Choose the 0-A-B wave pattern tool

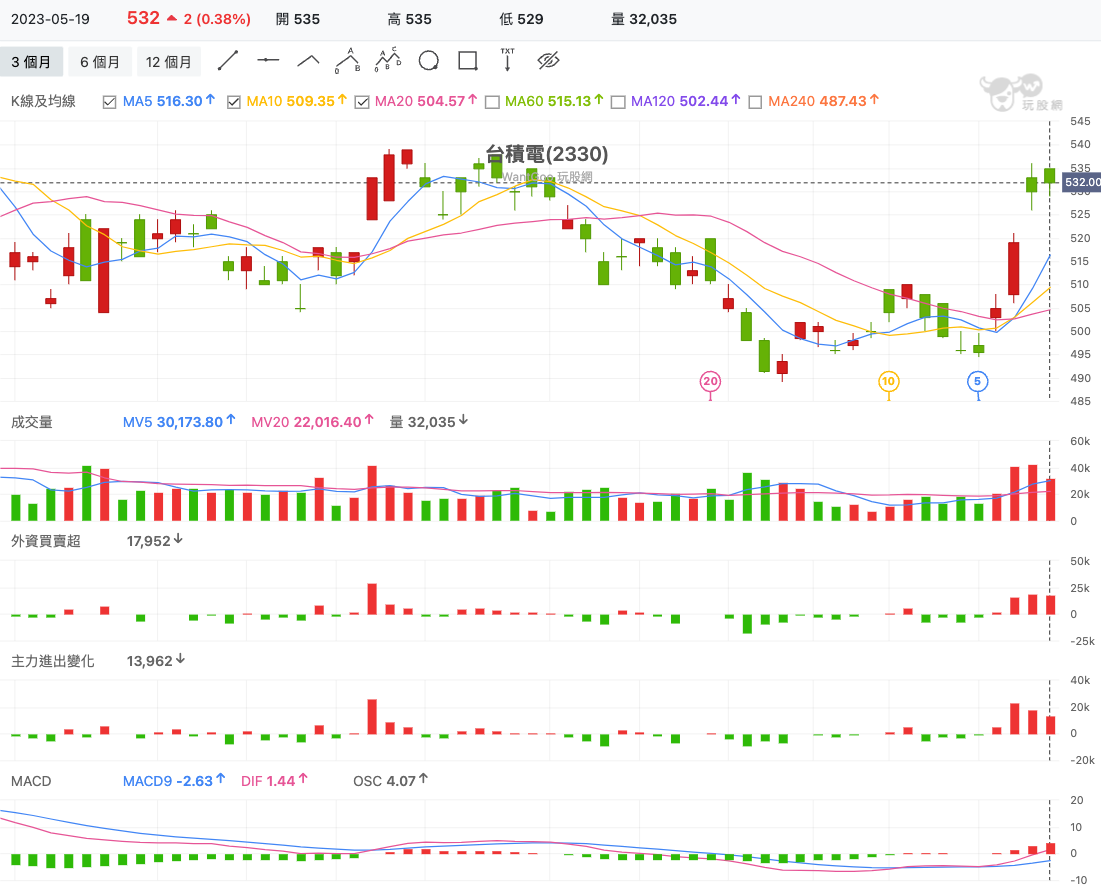coord(348,61)
